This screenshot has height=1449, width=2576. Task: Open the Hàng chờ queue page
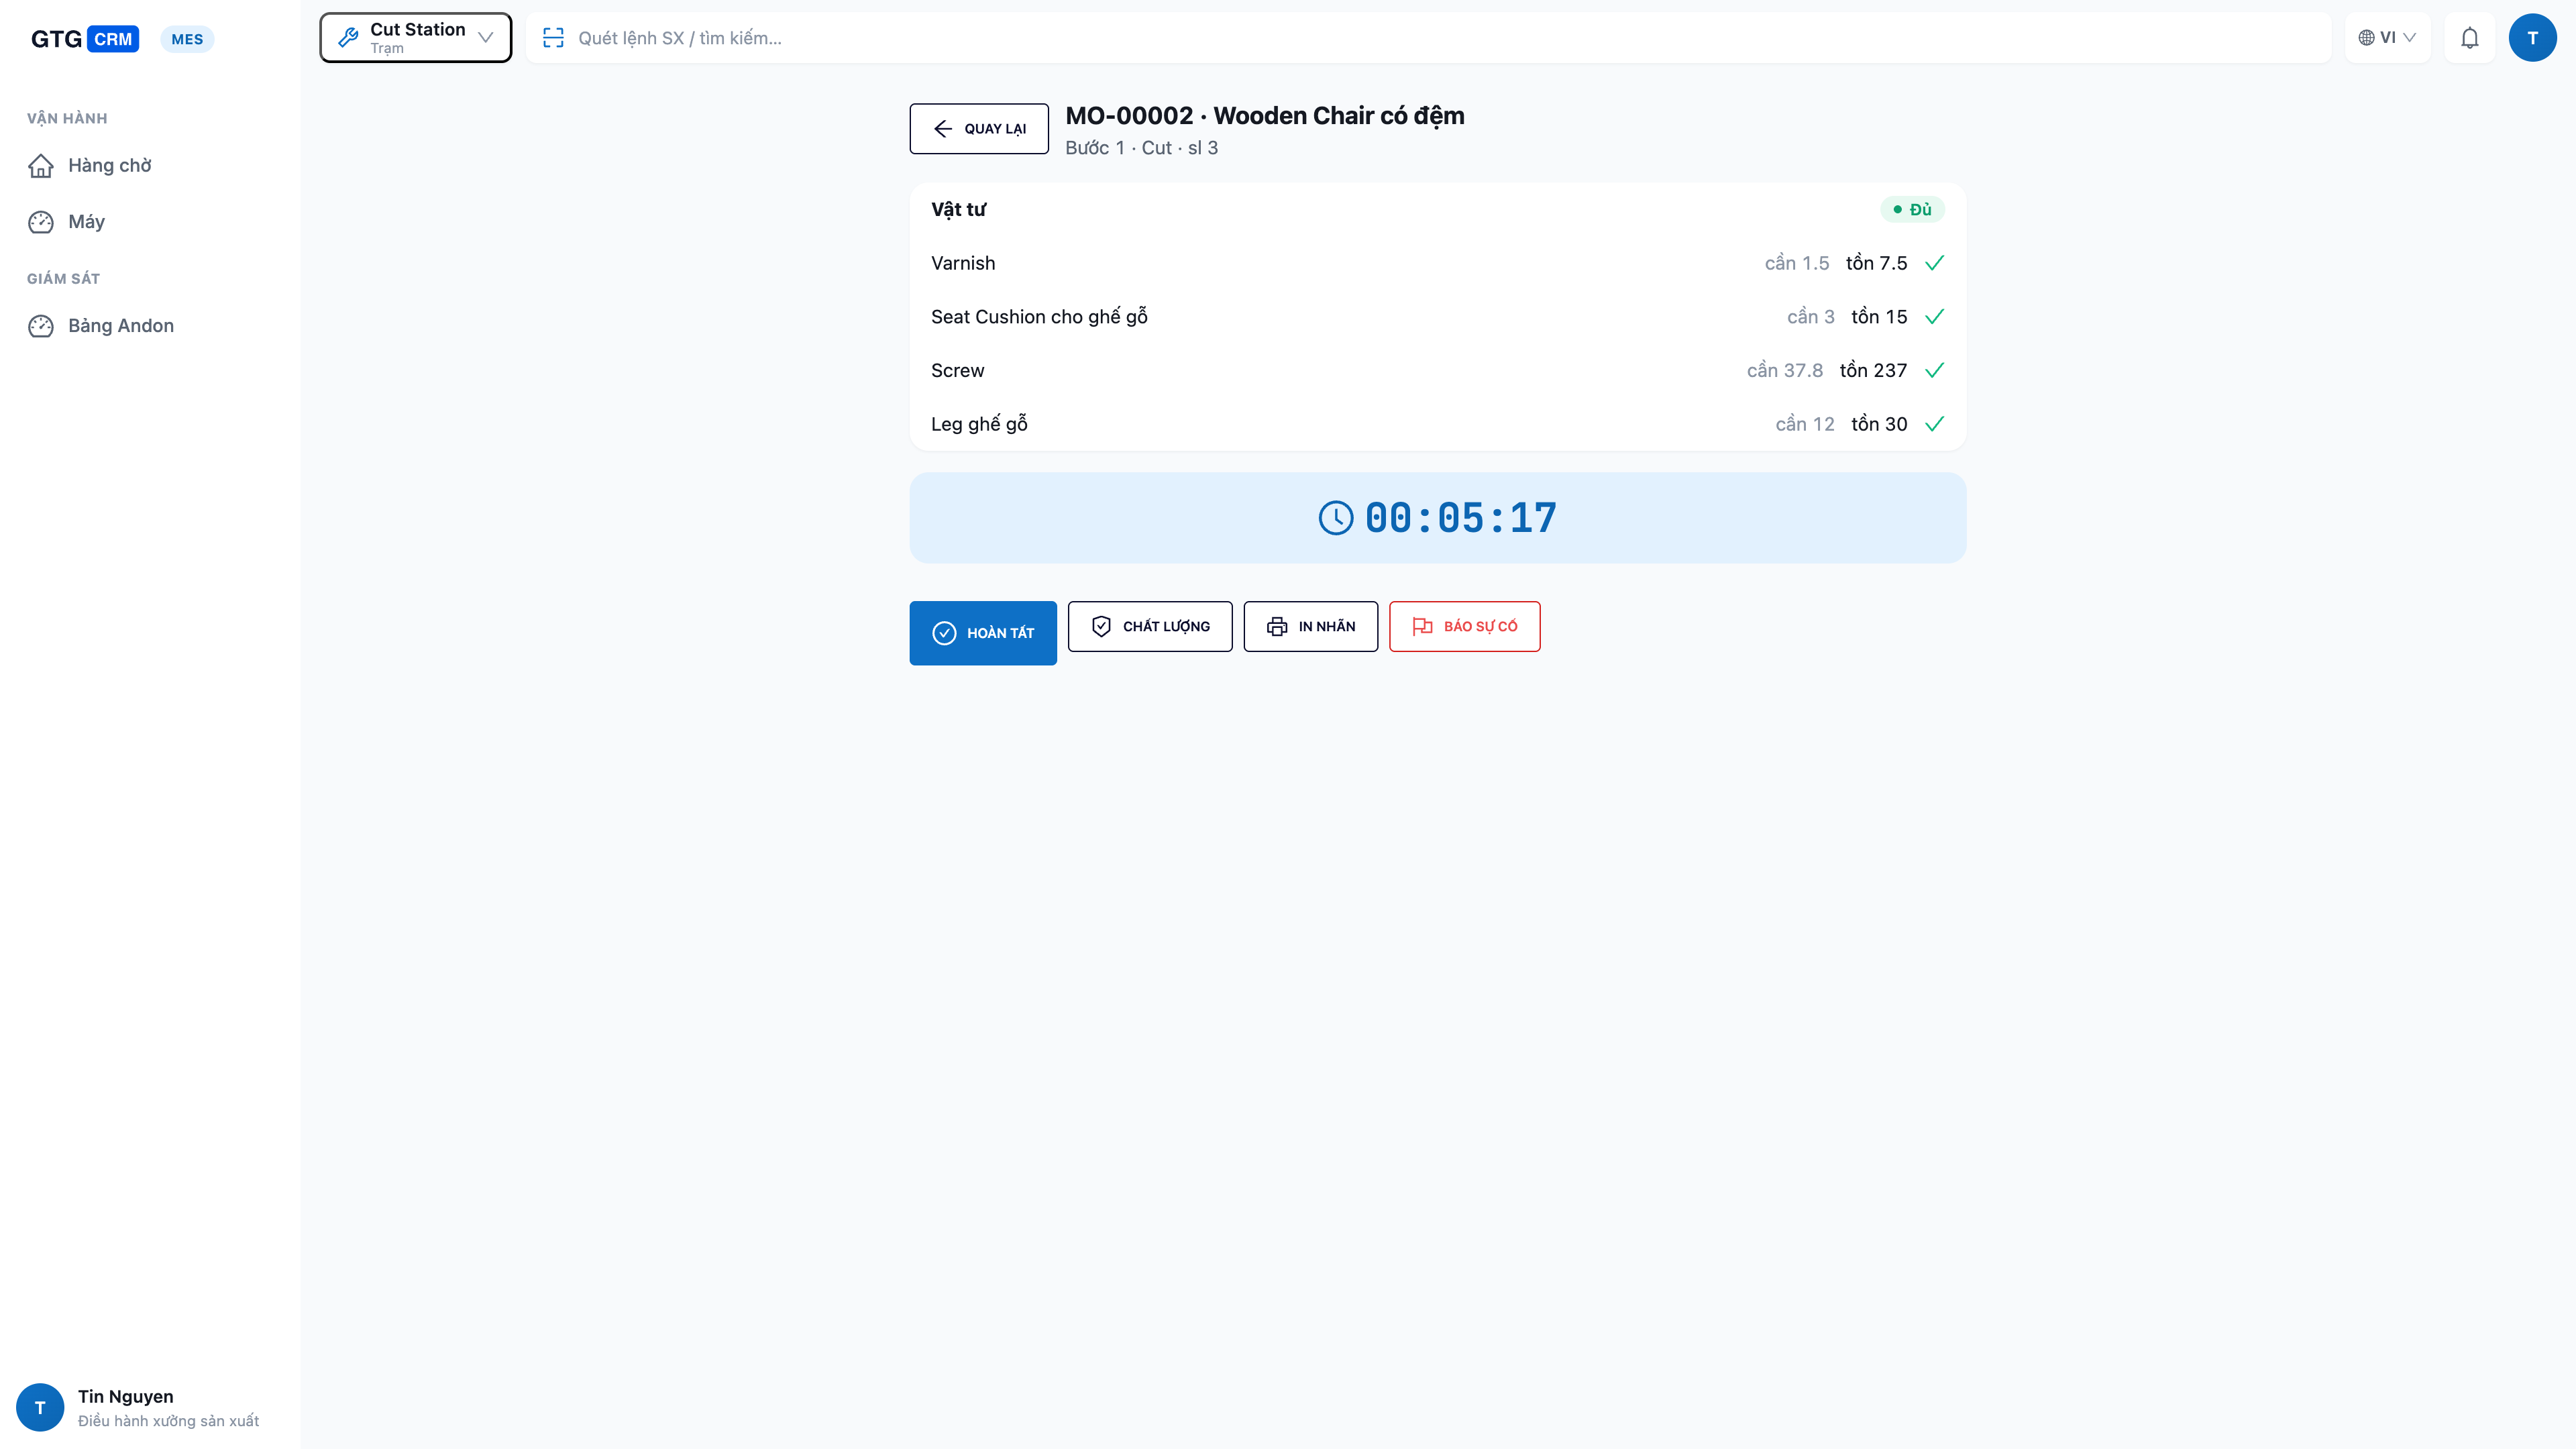[150, 165]
